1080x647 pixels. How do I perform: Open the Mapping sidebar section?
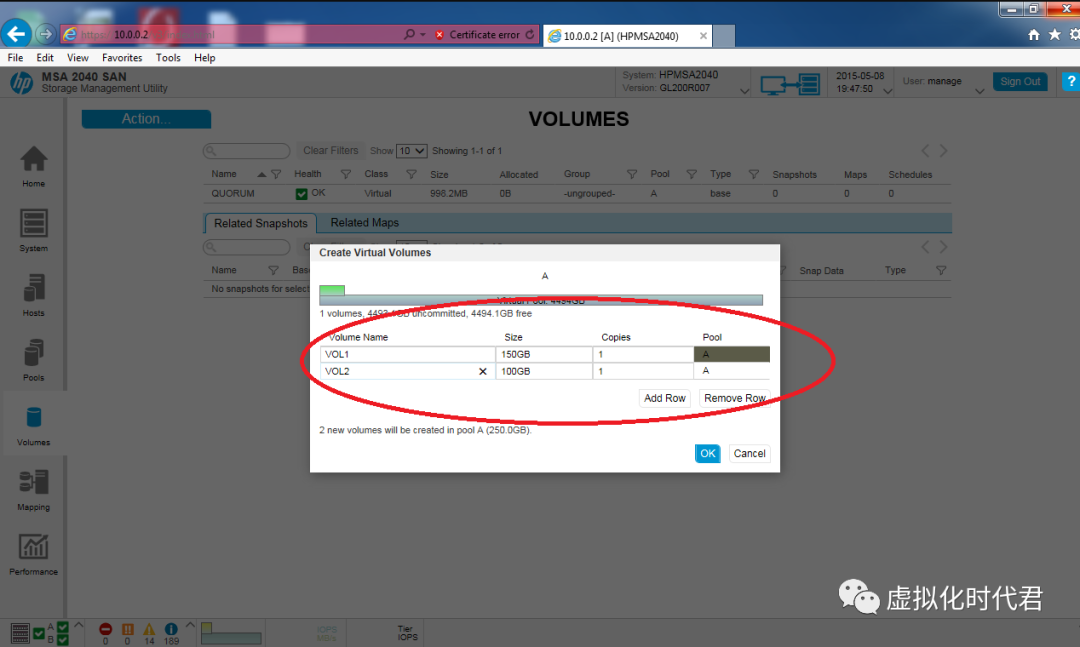coord(33,490)
